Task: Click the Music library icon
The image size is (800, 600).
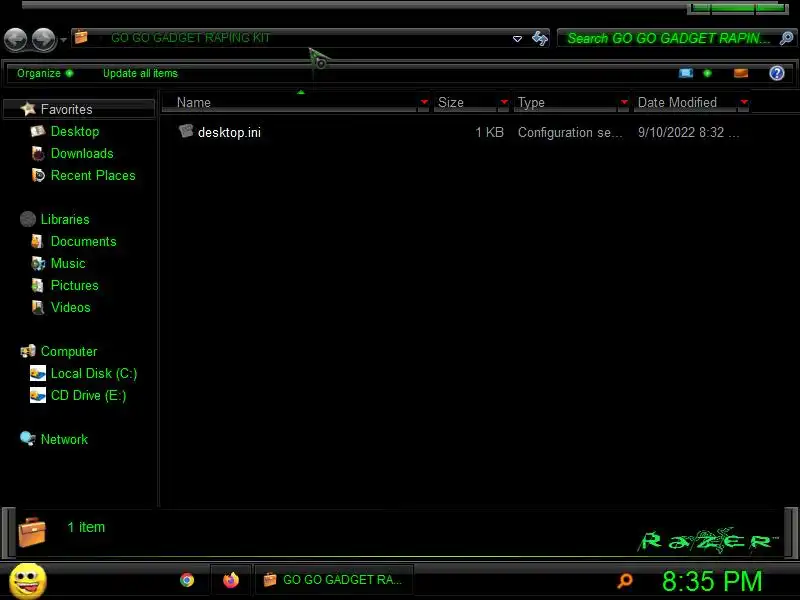Action: [38, 263]
